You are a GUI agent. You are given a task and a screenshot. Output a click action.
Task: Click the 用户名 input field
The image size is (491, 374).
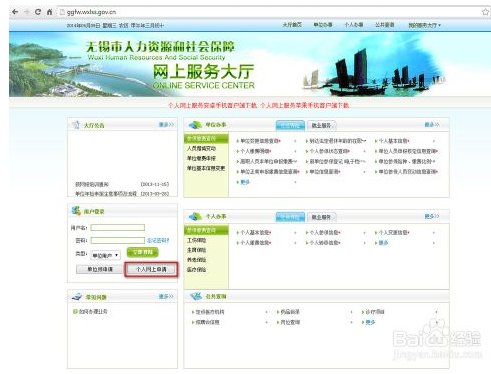click(x=118, y=227)
